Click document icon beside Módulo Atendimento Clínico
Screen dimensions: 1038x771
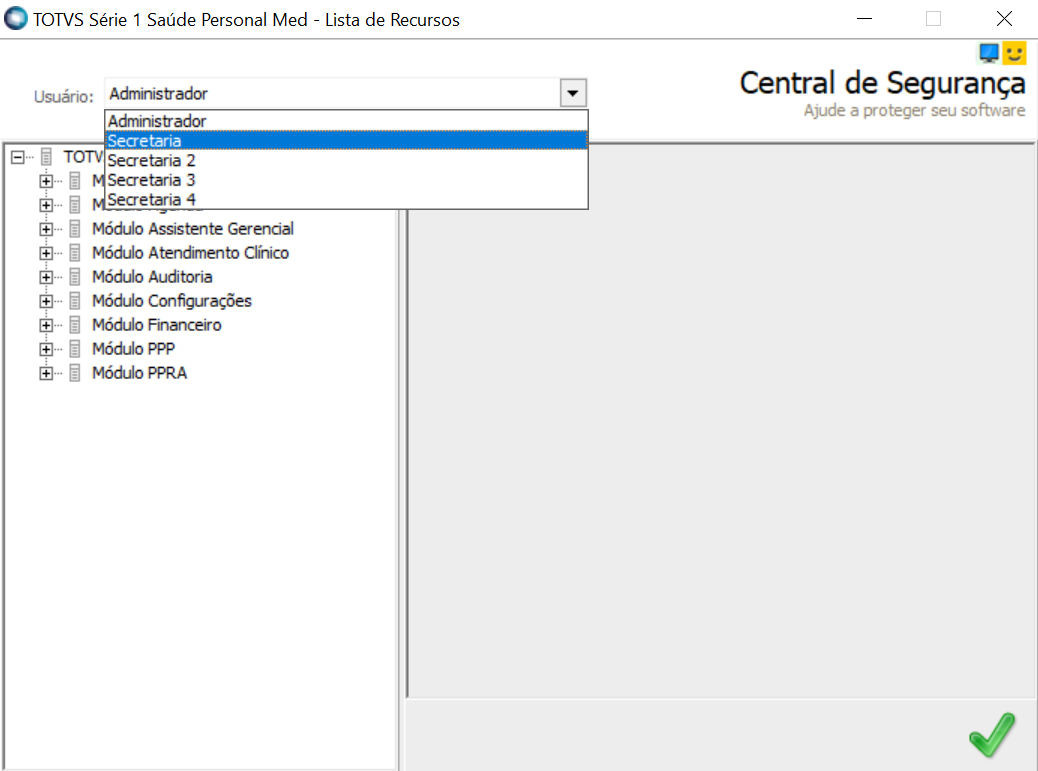click(x=75, y=253)
